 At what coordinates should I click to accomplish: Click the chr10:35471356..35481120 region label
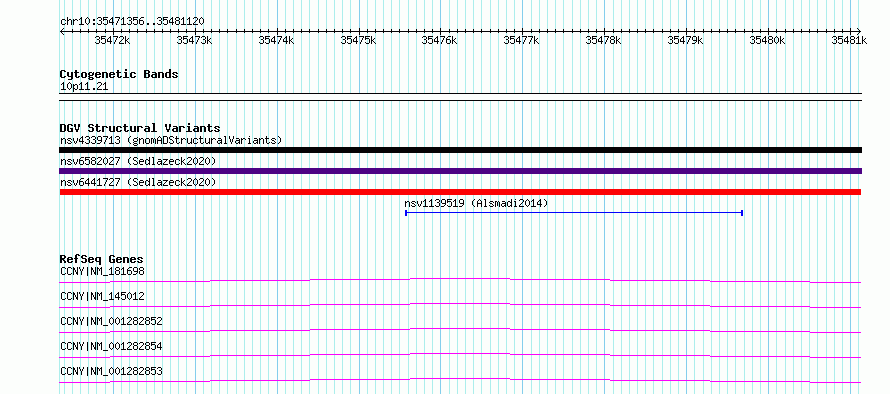(132, 21)
